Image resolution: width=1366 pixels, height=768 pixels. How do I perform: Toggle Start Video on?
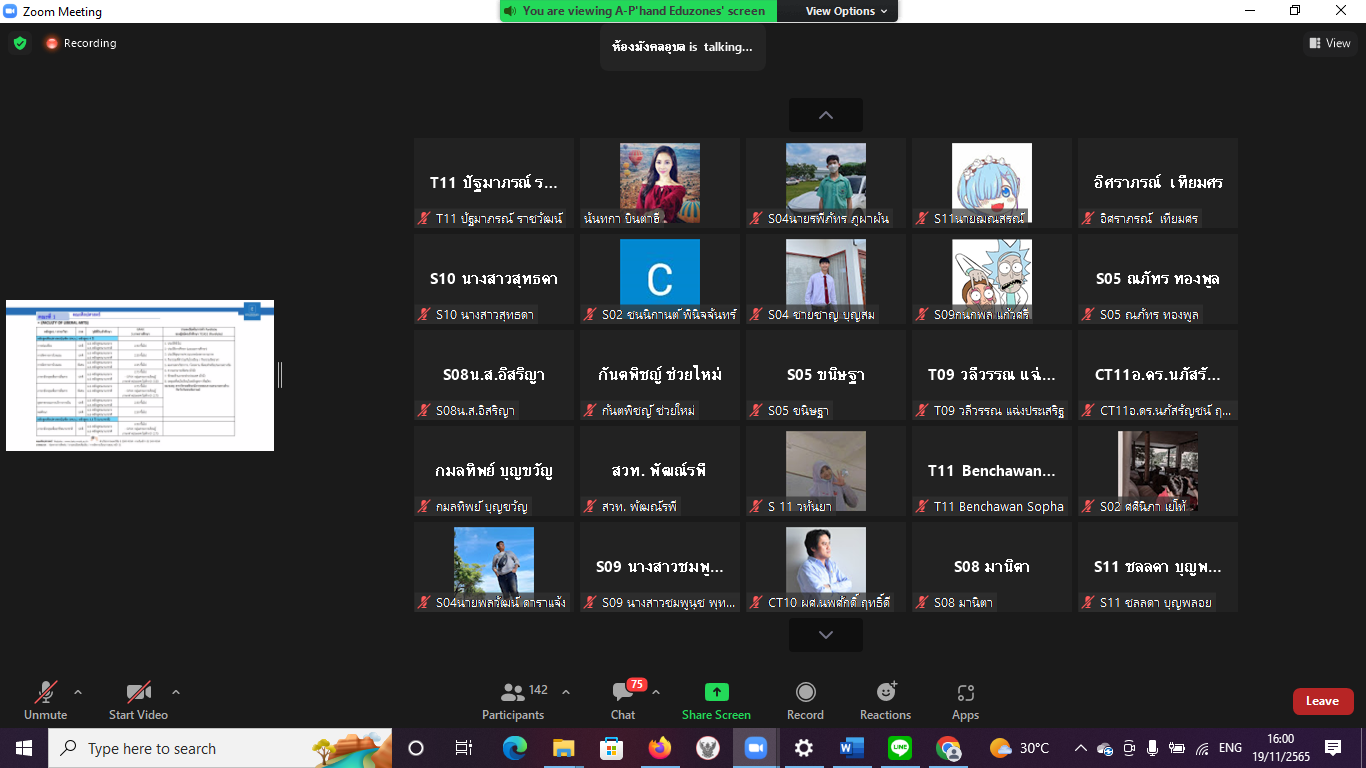138,700
